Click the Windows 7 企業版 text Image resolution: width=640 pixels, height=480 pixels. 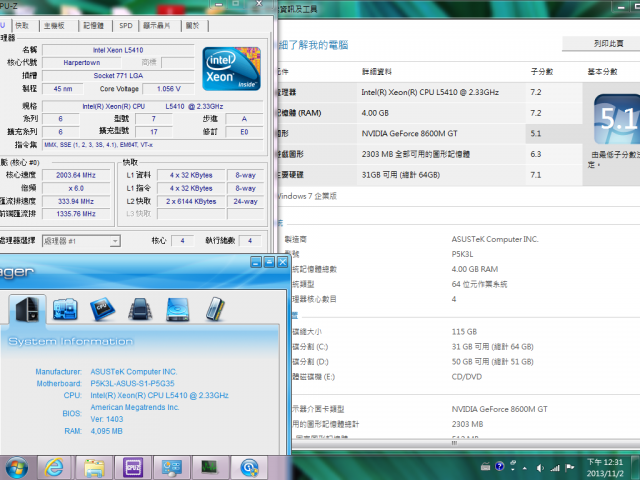(x=307, y=196)
